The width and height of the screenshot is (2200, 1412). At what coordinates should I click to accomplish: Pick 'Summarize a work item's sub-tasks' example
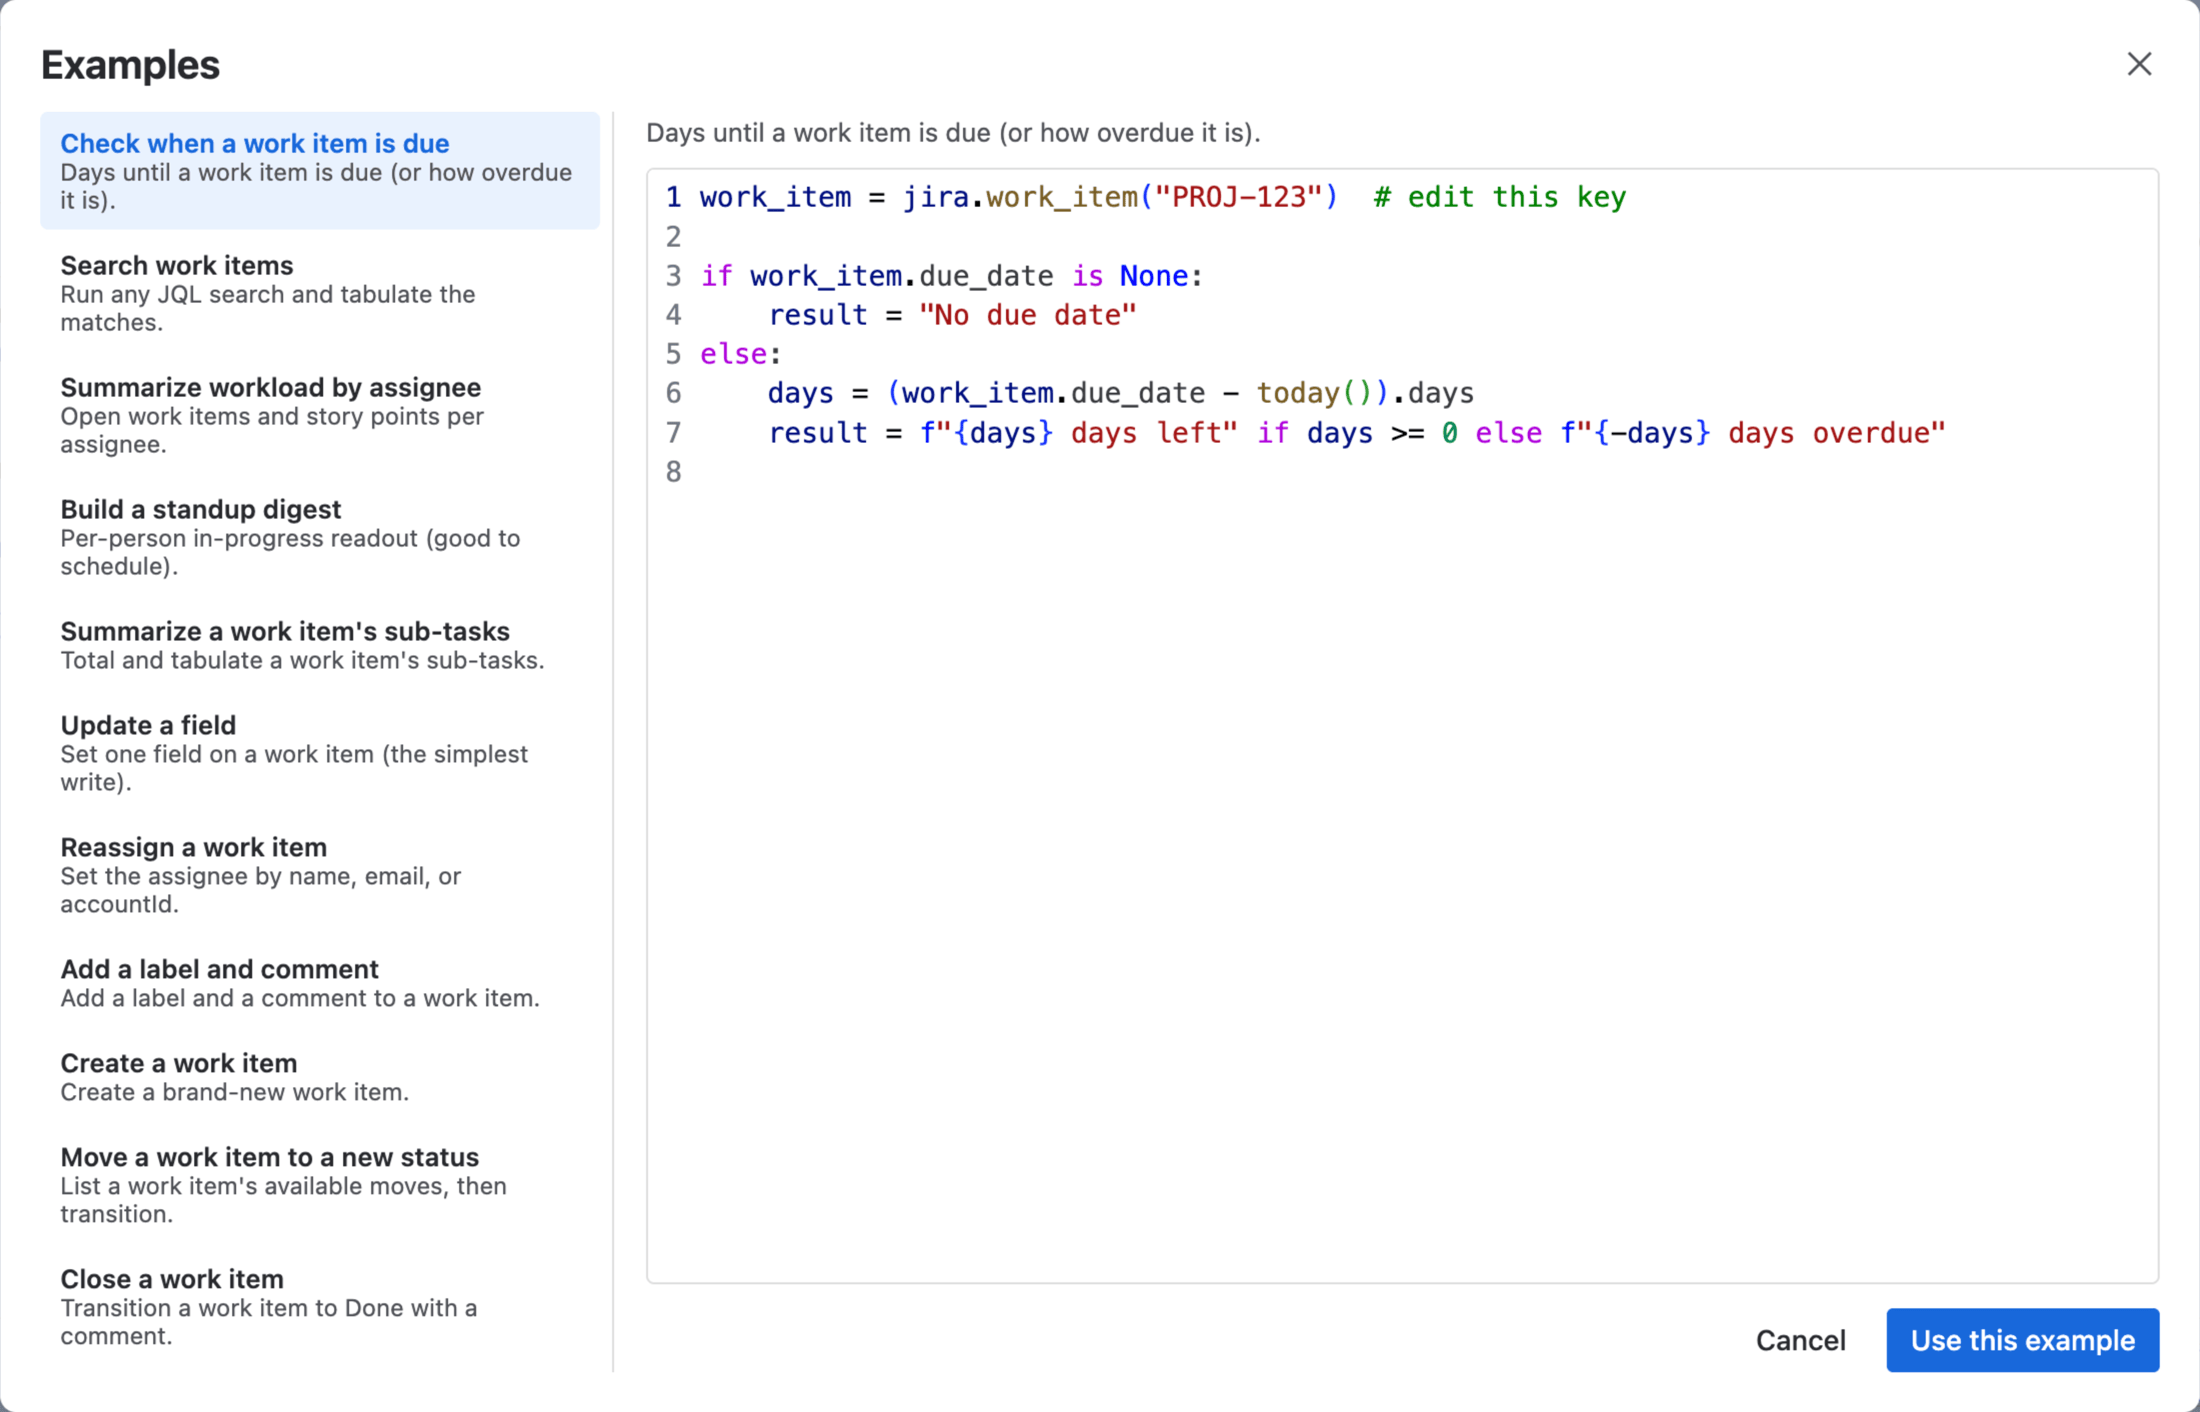tap(320, 645)
